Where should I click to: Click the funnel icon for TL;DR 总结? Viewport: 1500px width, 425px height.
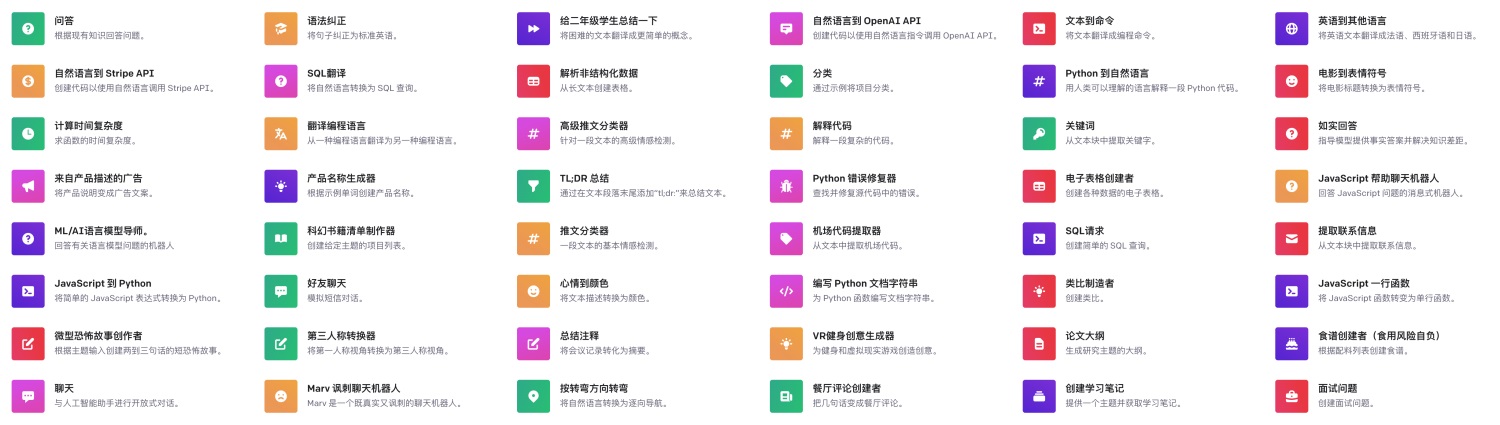[534, 186]
